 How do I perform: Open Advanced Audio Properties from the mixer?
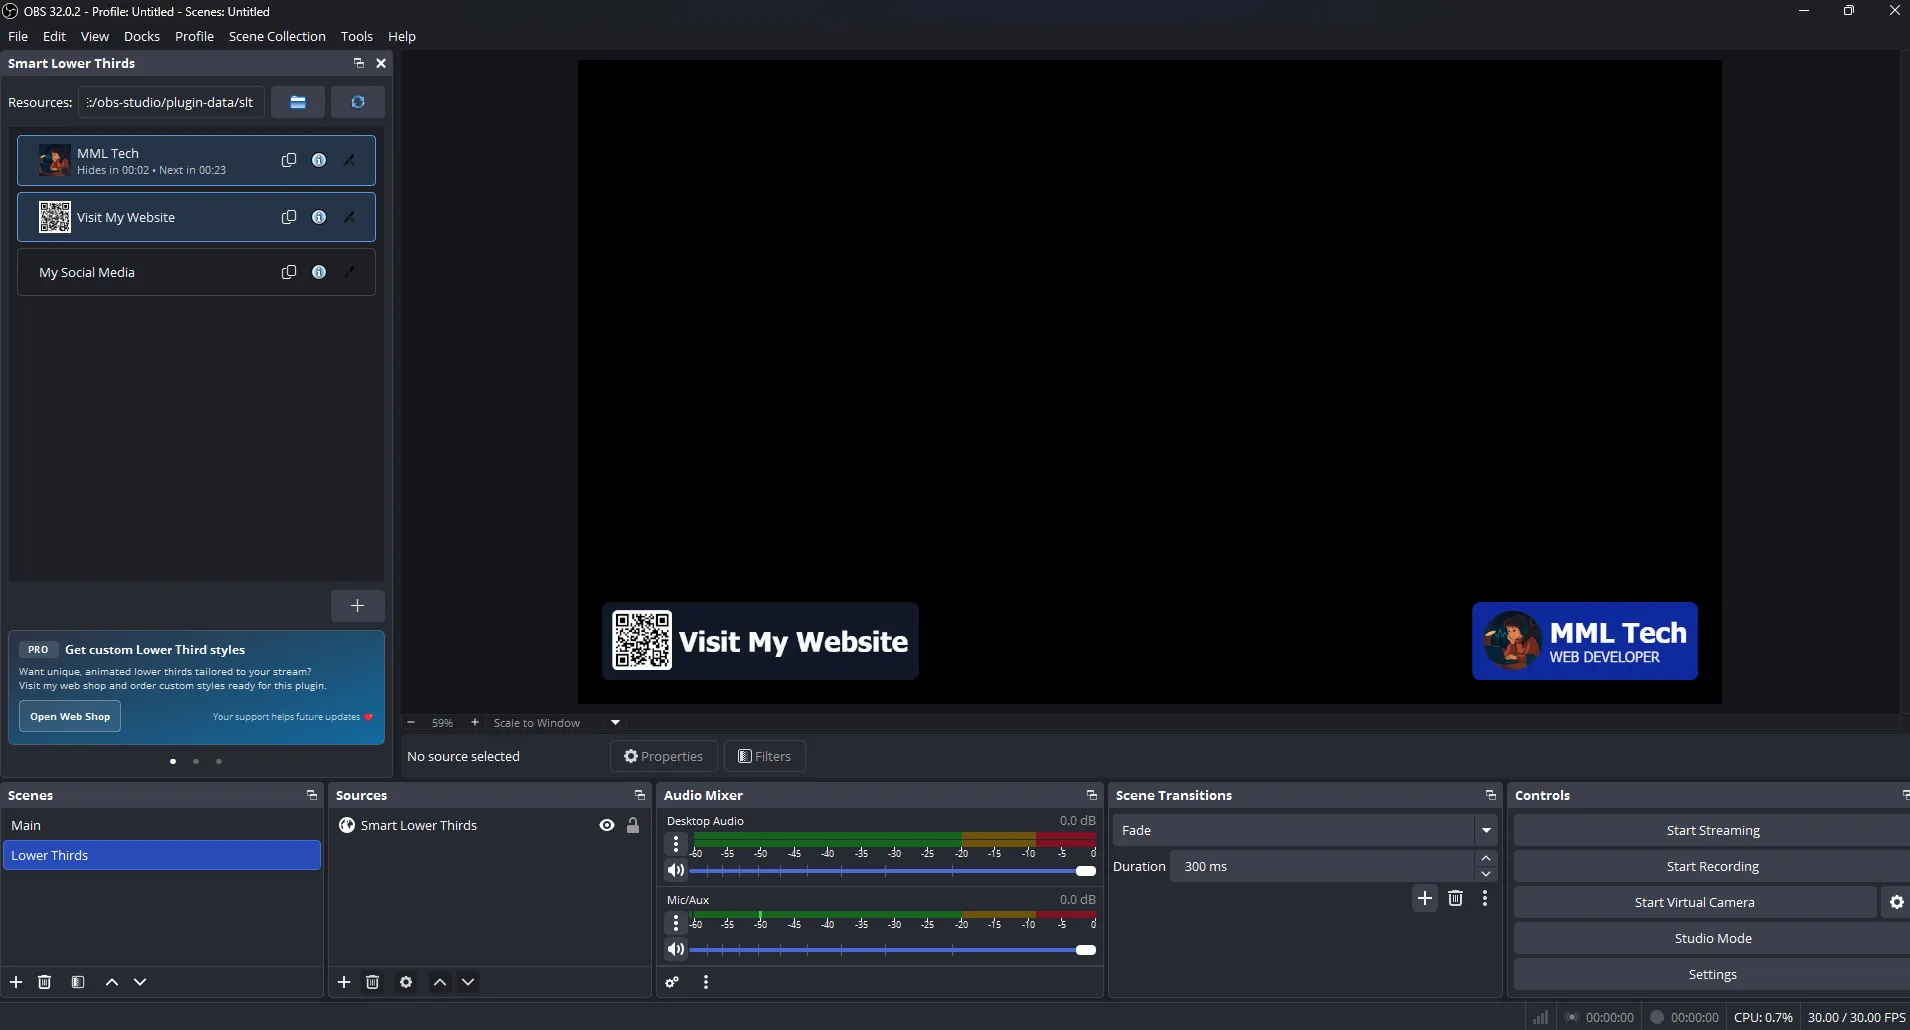click(670, 982)
